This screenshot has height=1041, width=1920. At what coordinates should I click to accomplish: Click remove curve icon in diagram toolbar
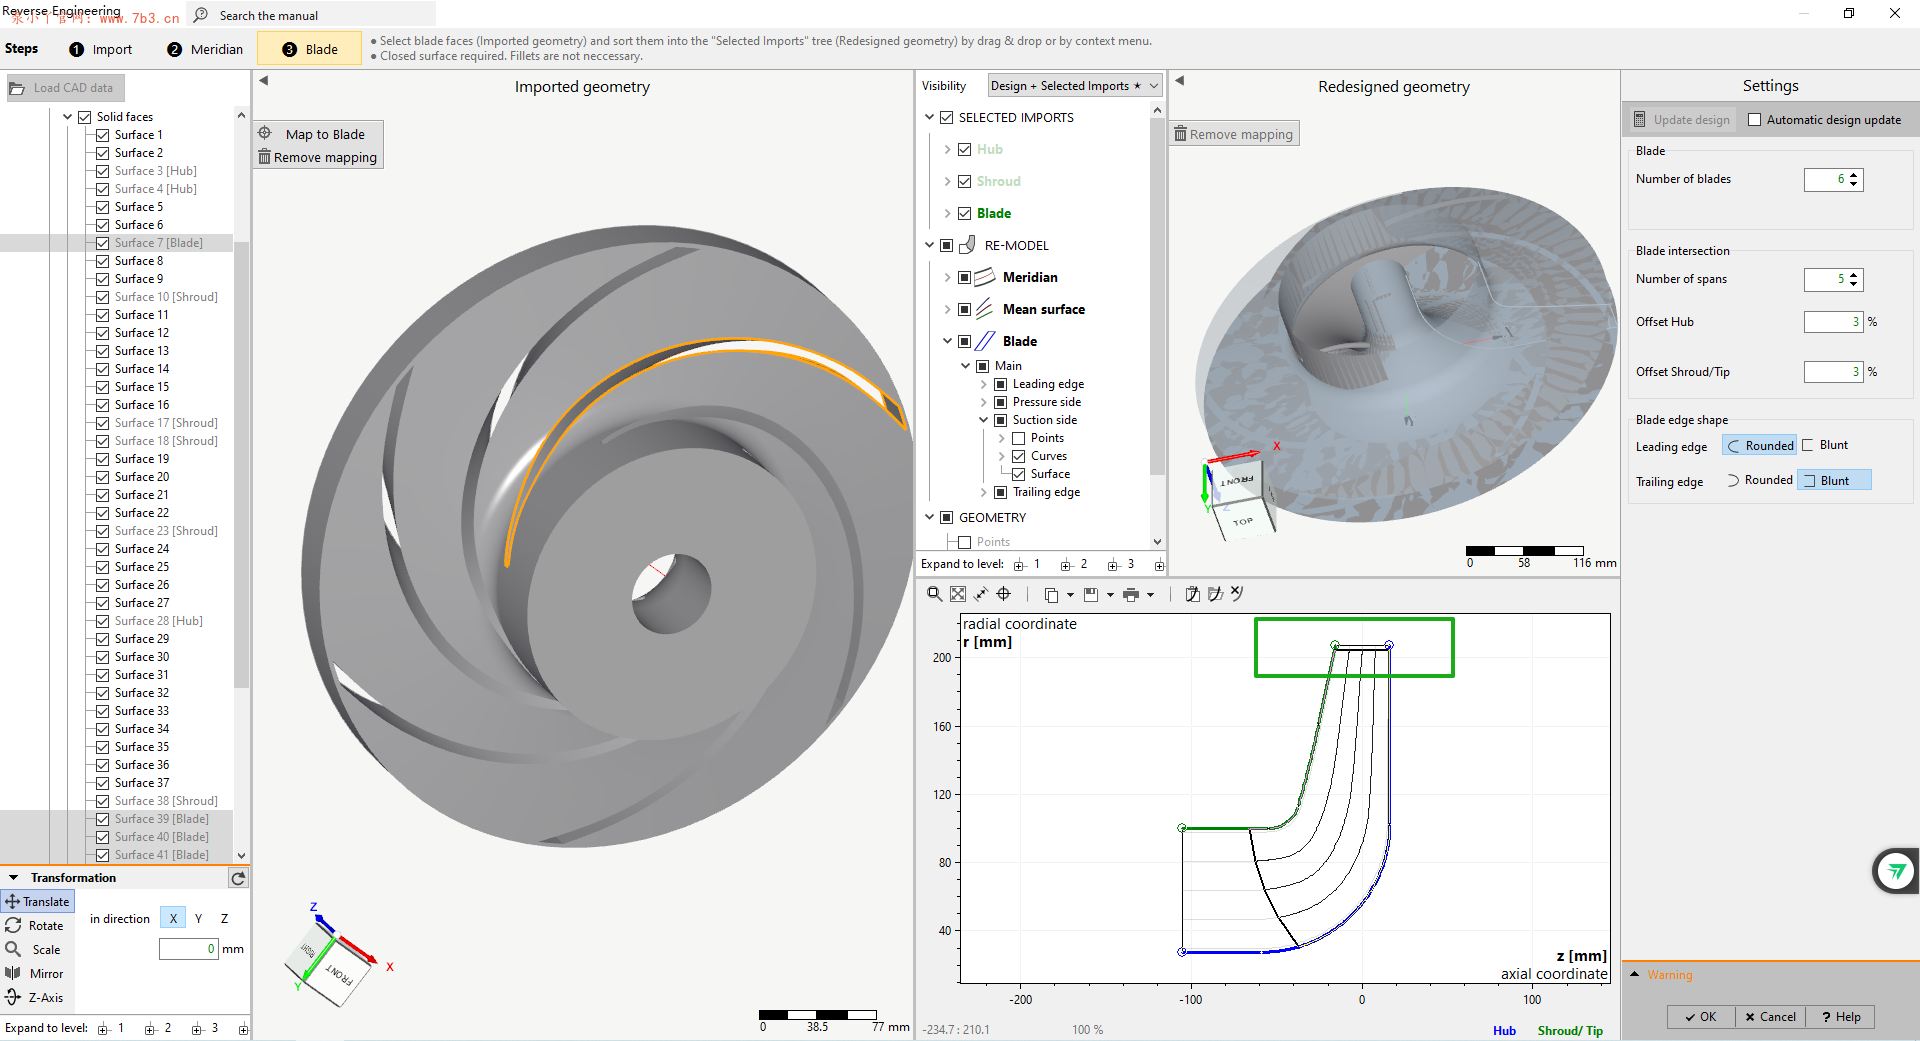[x=1237, y=594]
